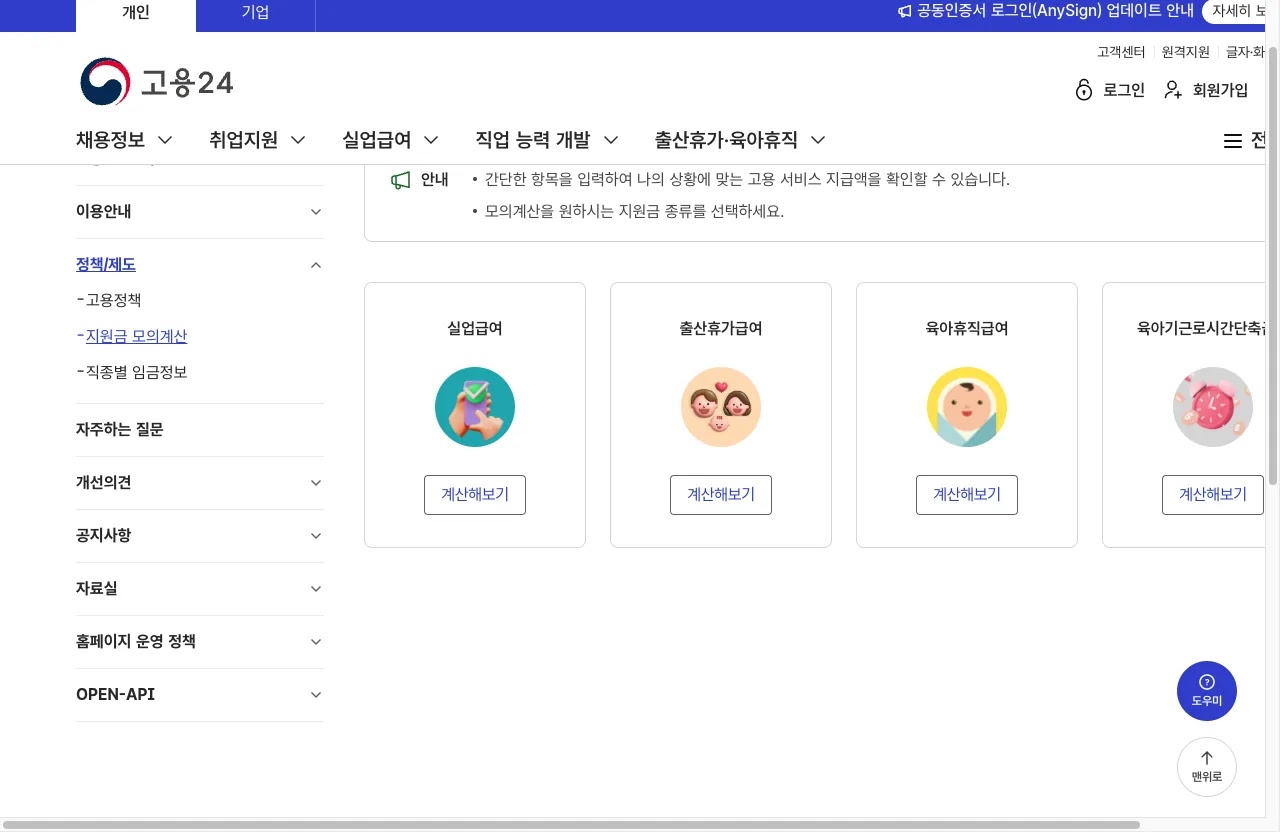Image resolution: width=1280 pixels, height=832 pixels.
Task: Click the 실업급여 card title
Action: (475, 328)
